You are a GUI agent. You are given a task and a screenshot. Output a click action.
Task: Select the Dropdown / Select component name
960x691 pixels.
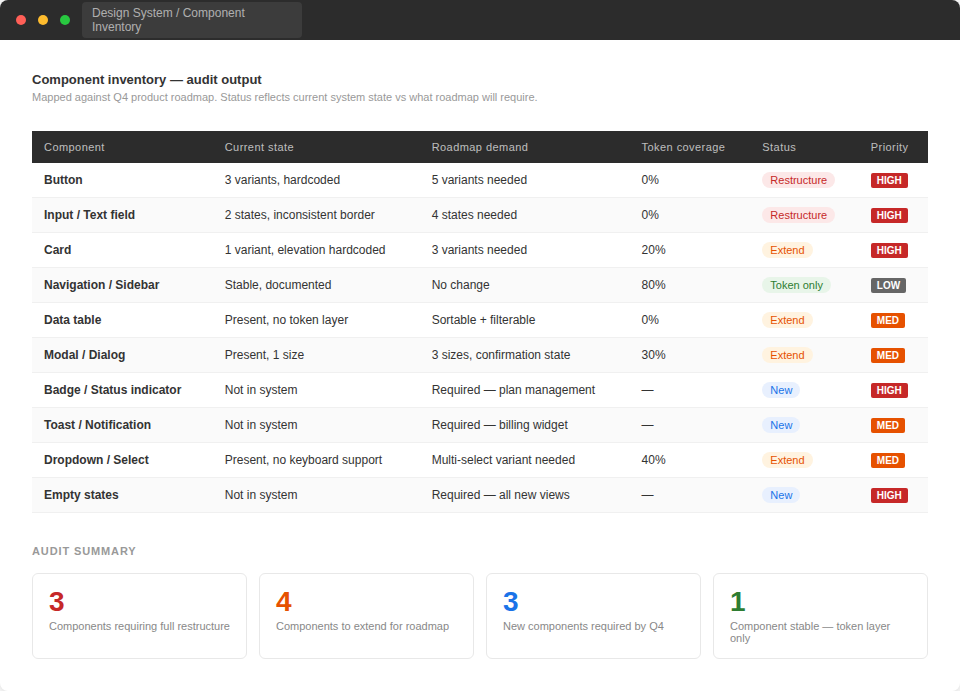[x=96, y=460]
